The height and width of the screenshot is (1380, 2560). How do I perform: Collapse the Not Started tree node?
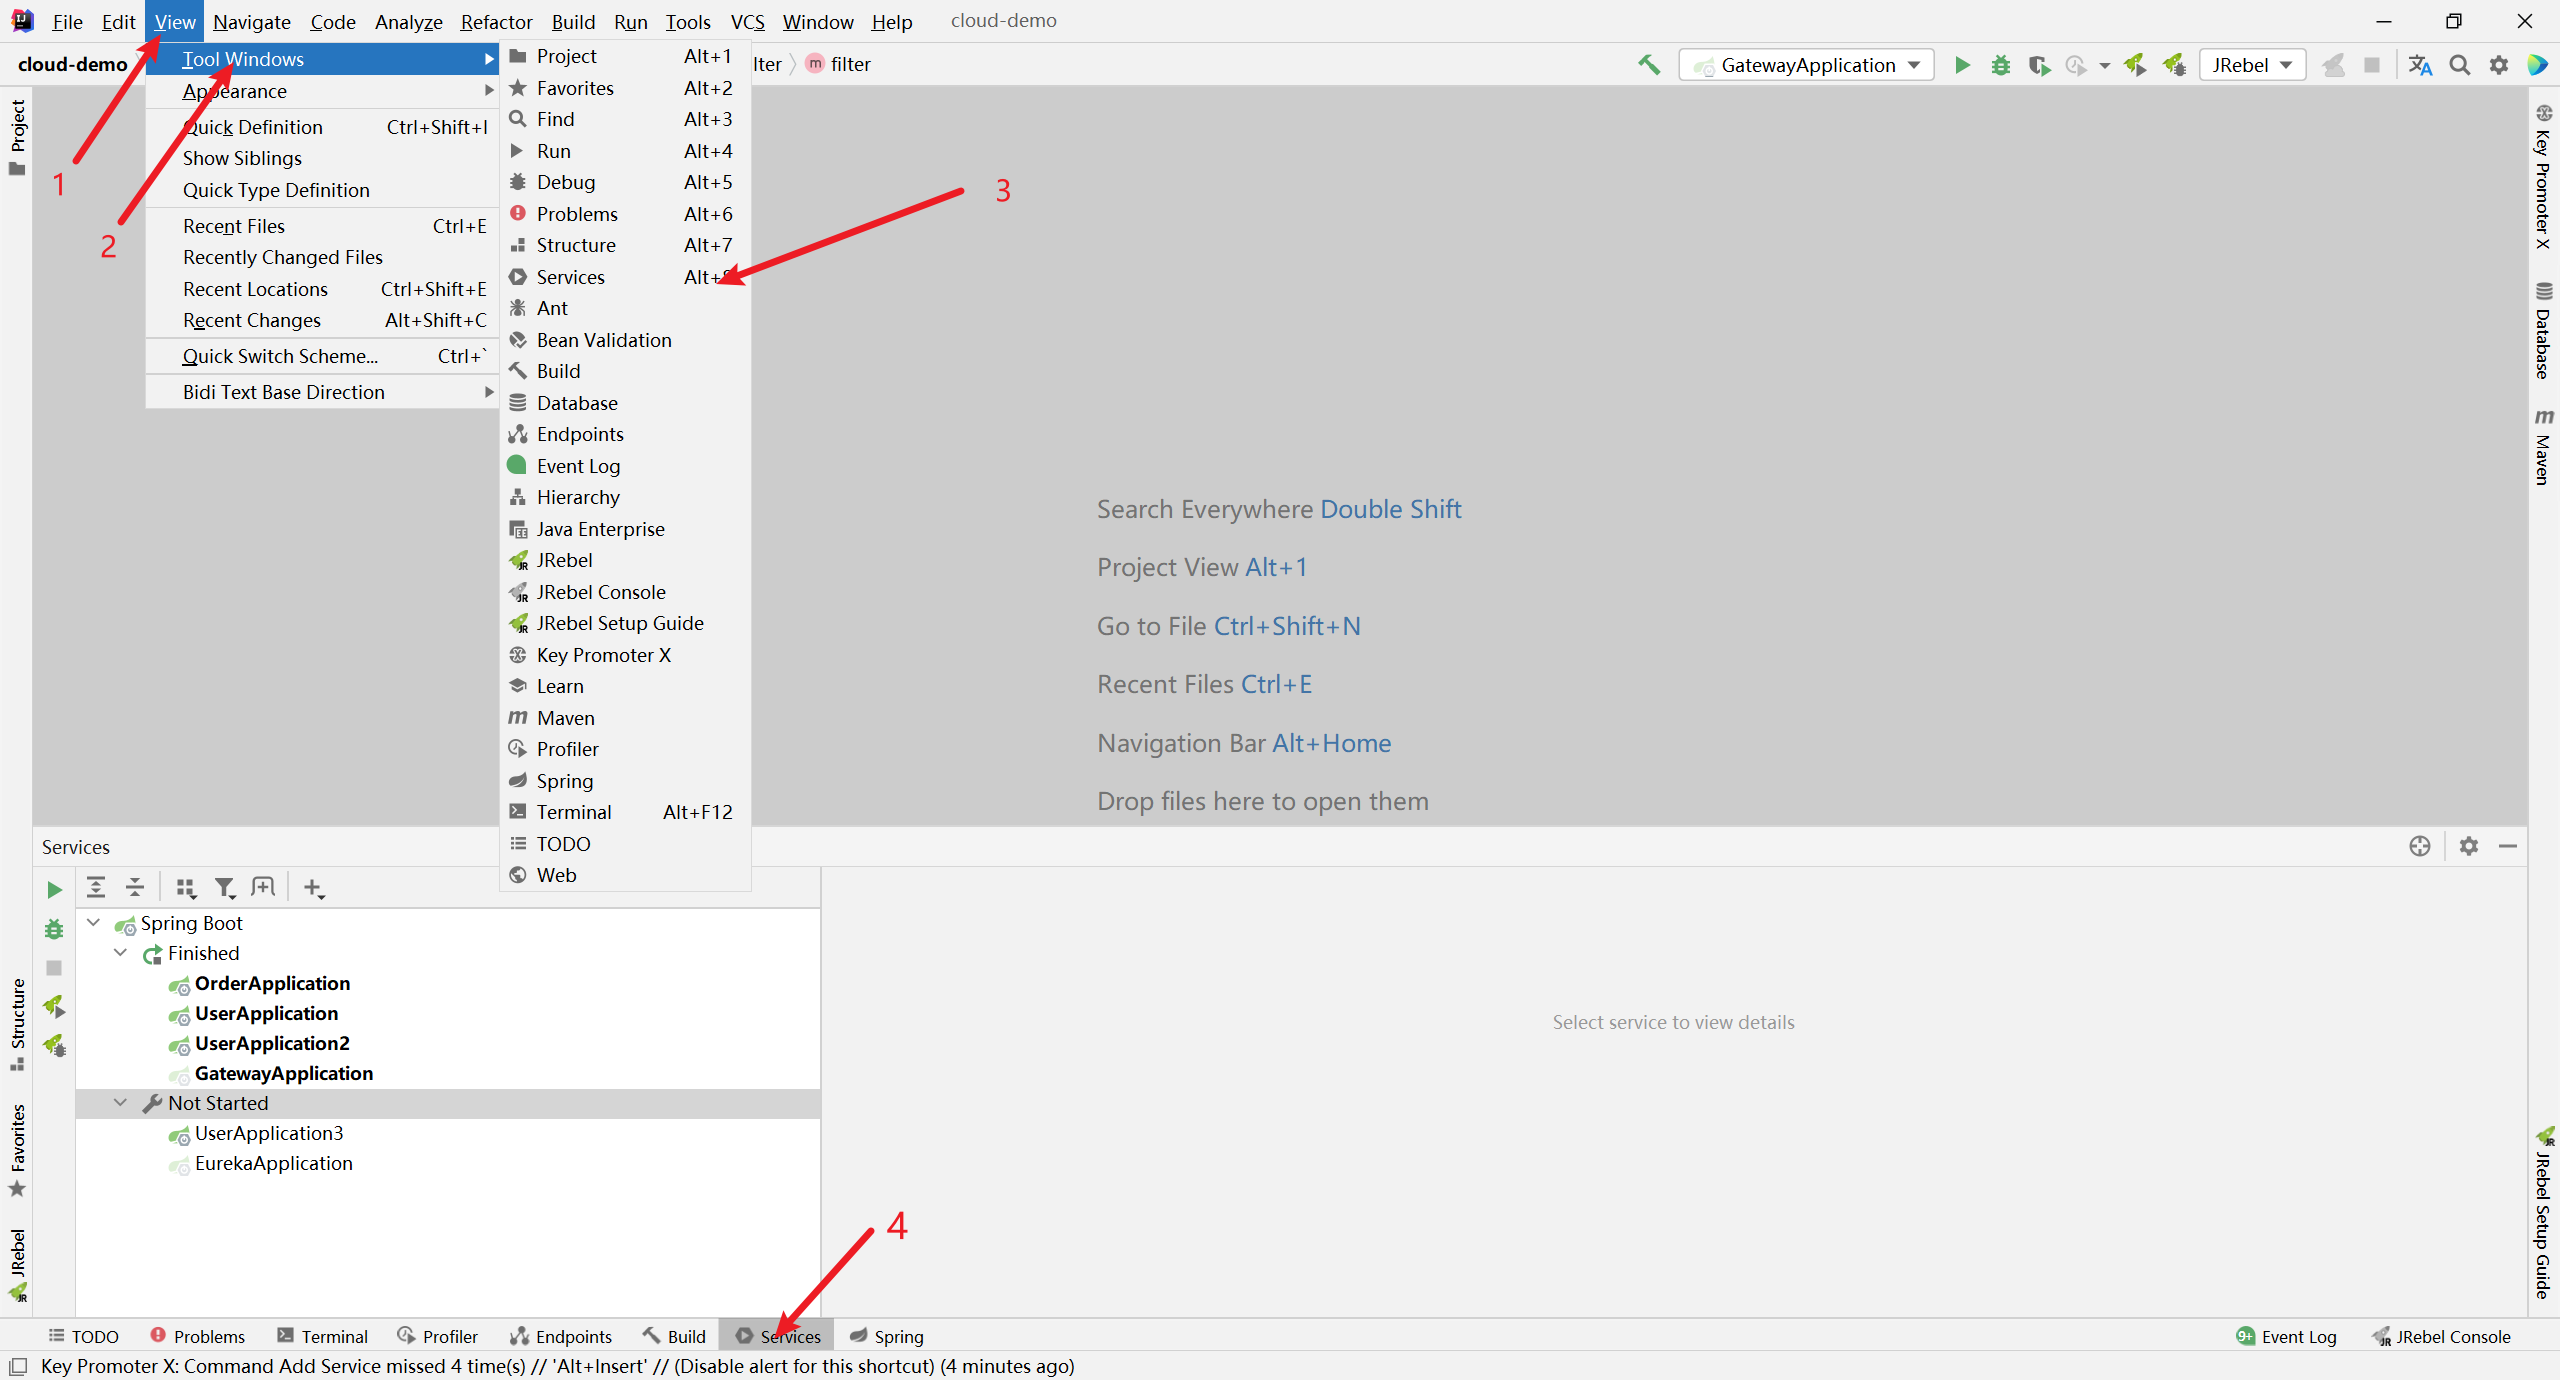pos(121,1103)
